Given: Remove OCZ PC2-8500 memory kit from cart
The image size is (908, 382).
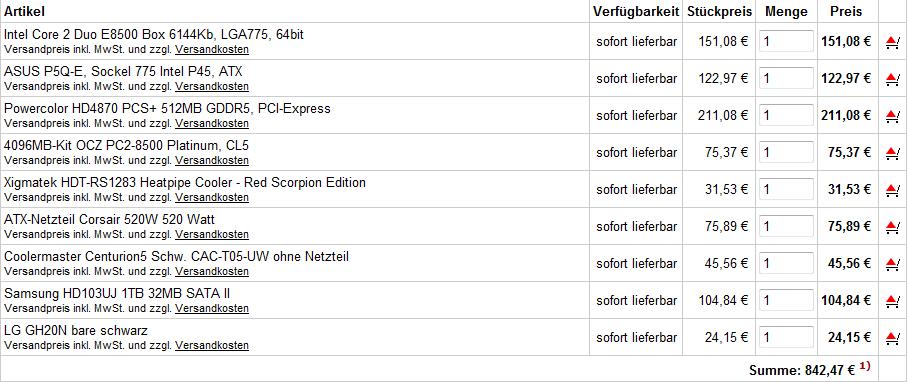Looking at the screenshot, I should (892, 153).
